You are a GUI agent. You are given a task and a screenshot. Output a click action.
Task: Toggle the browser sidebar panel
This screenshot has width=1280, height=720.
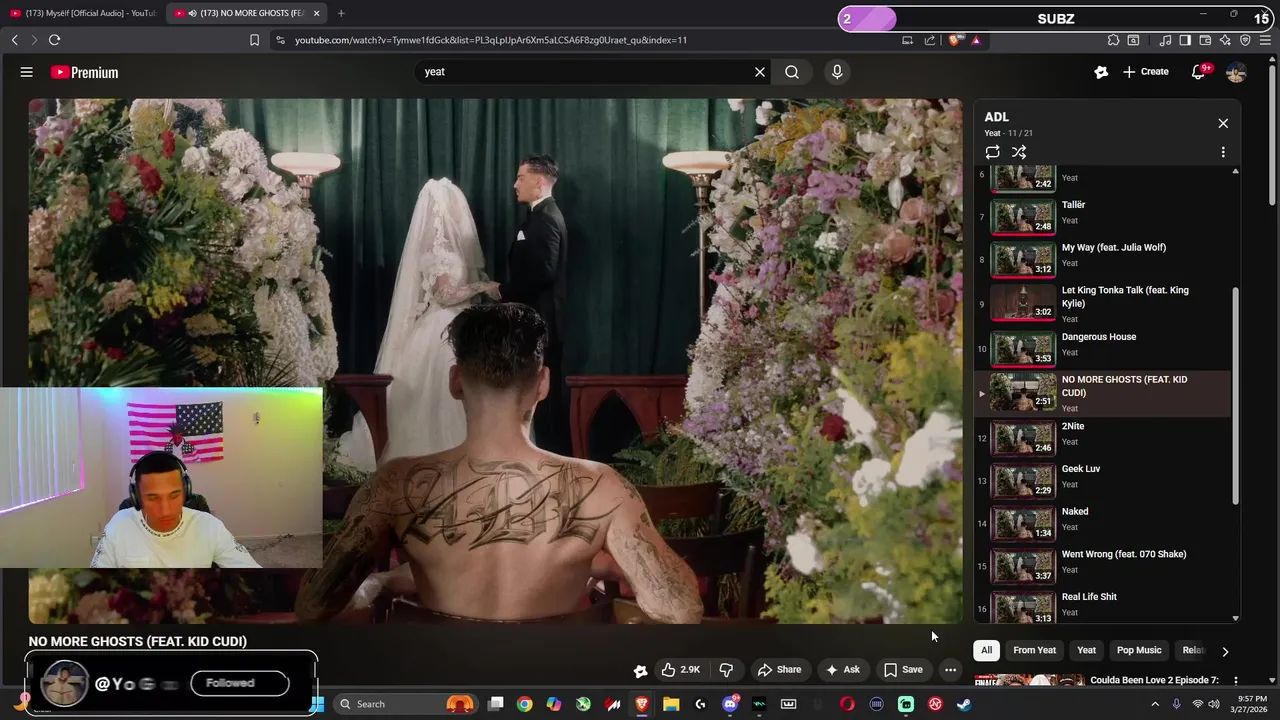pos(1185,40)
